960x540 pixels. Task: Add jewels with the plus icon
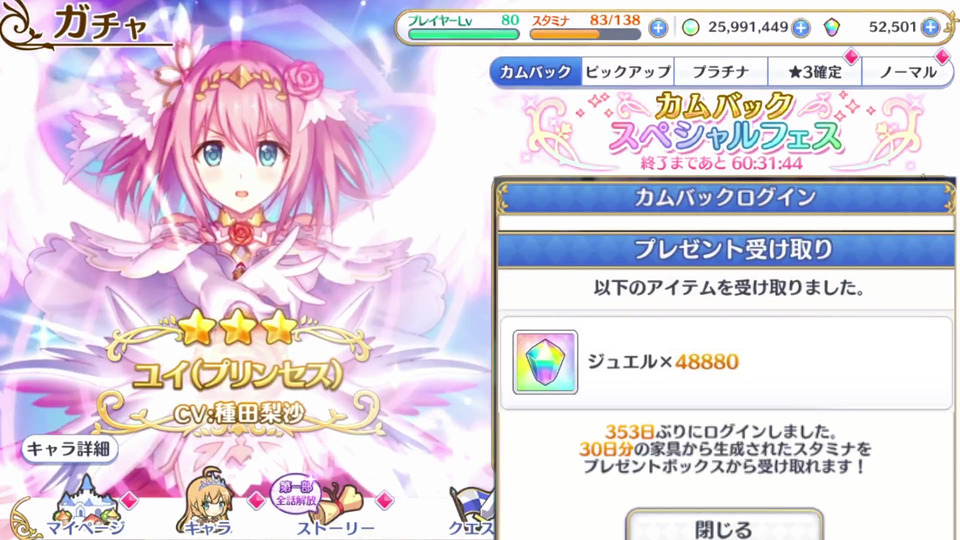coord(931,27)
